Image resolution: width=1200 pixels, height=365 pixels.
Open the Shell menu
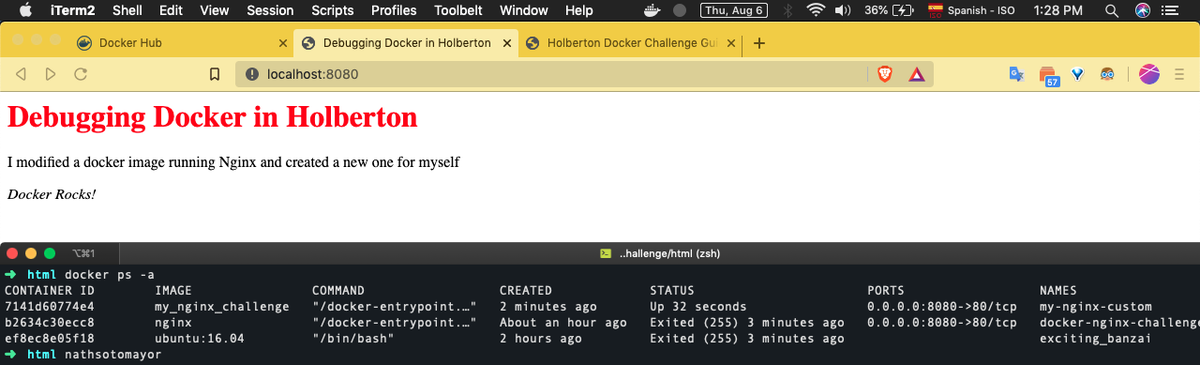tap(127, 10)
